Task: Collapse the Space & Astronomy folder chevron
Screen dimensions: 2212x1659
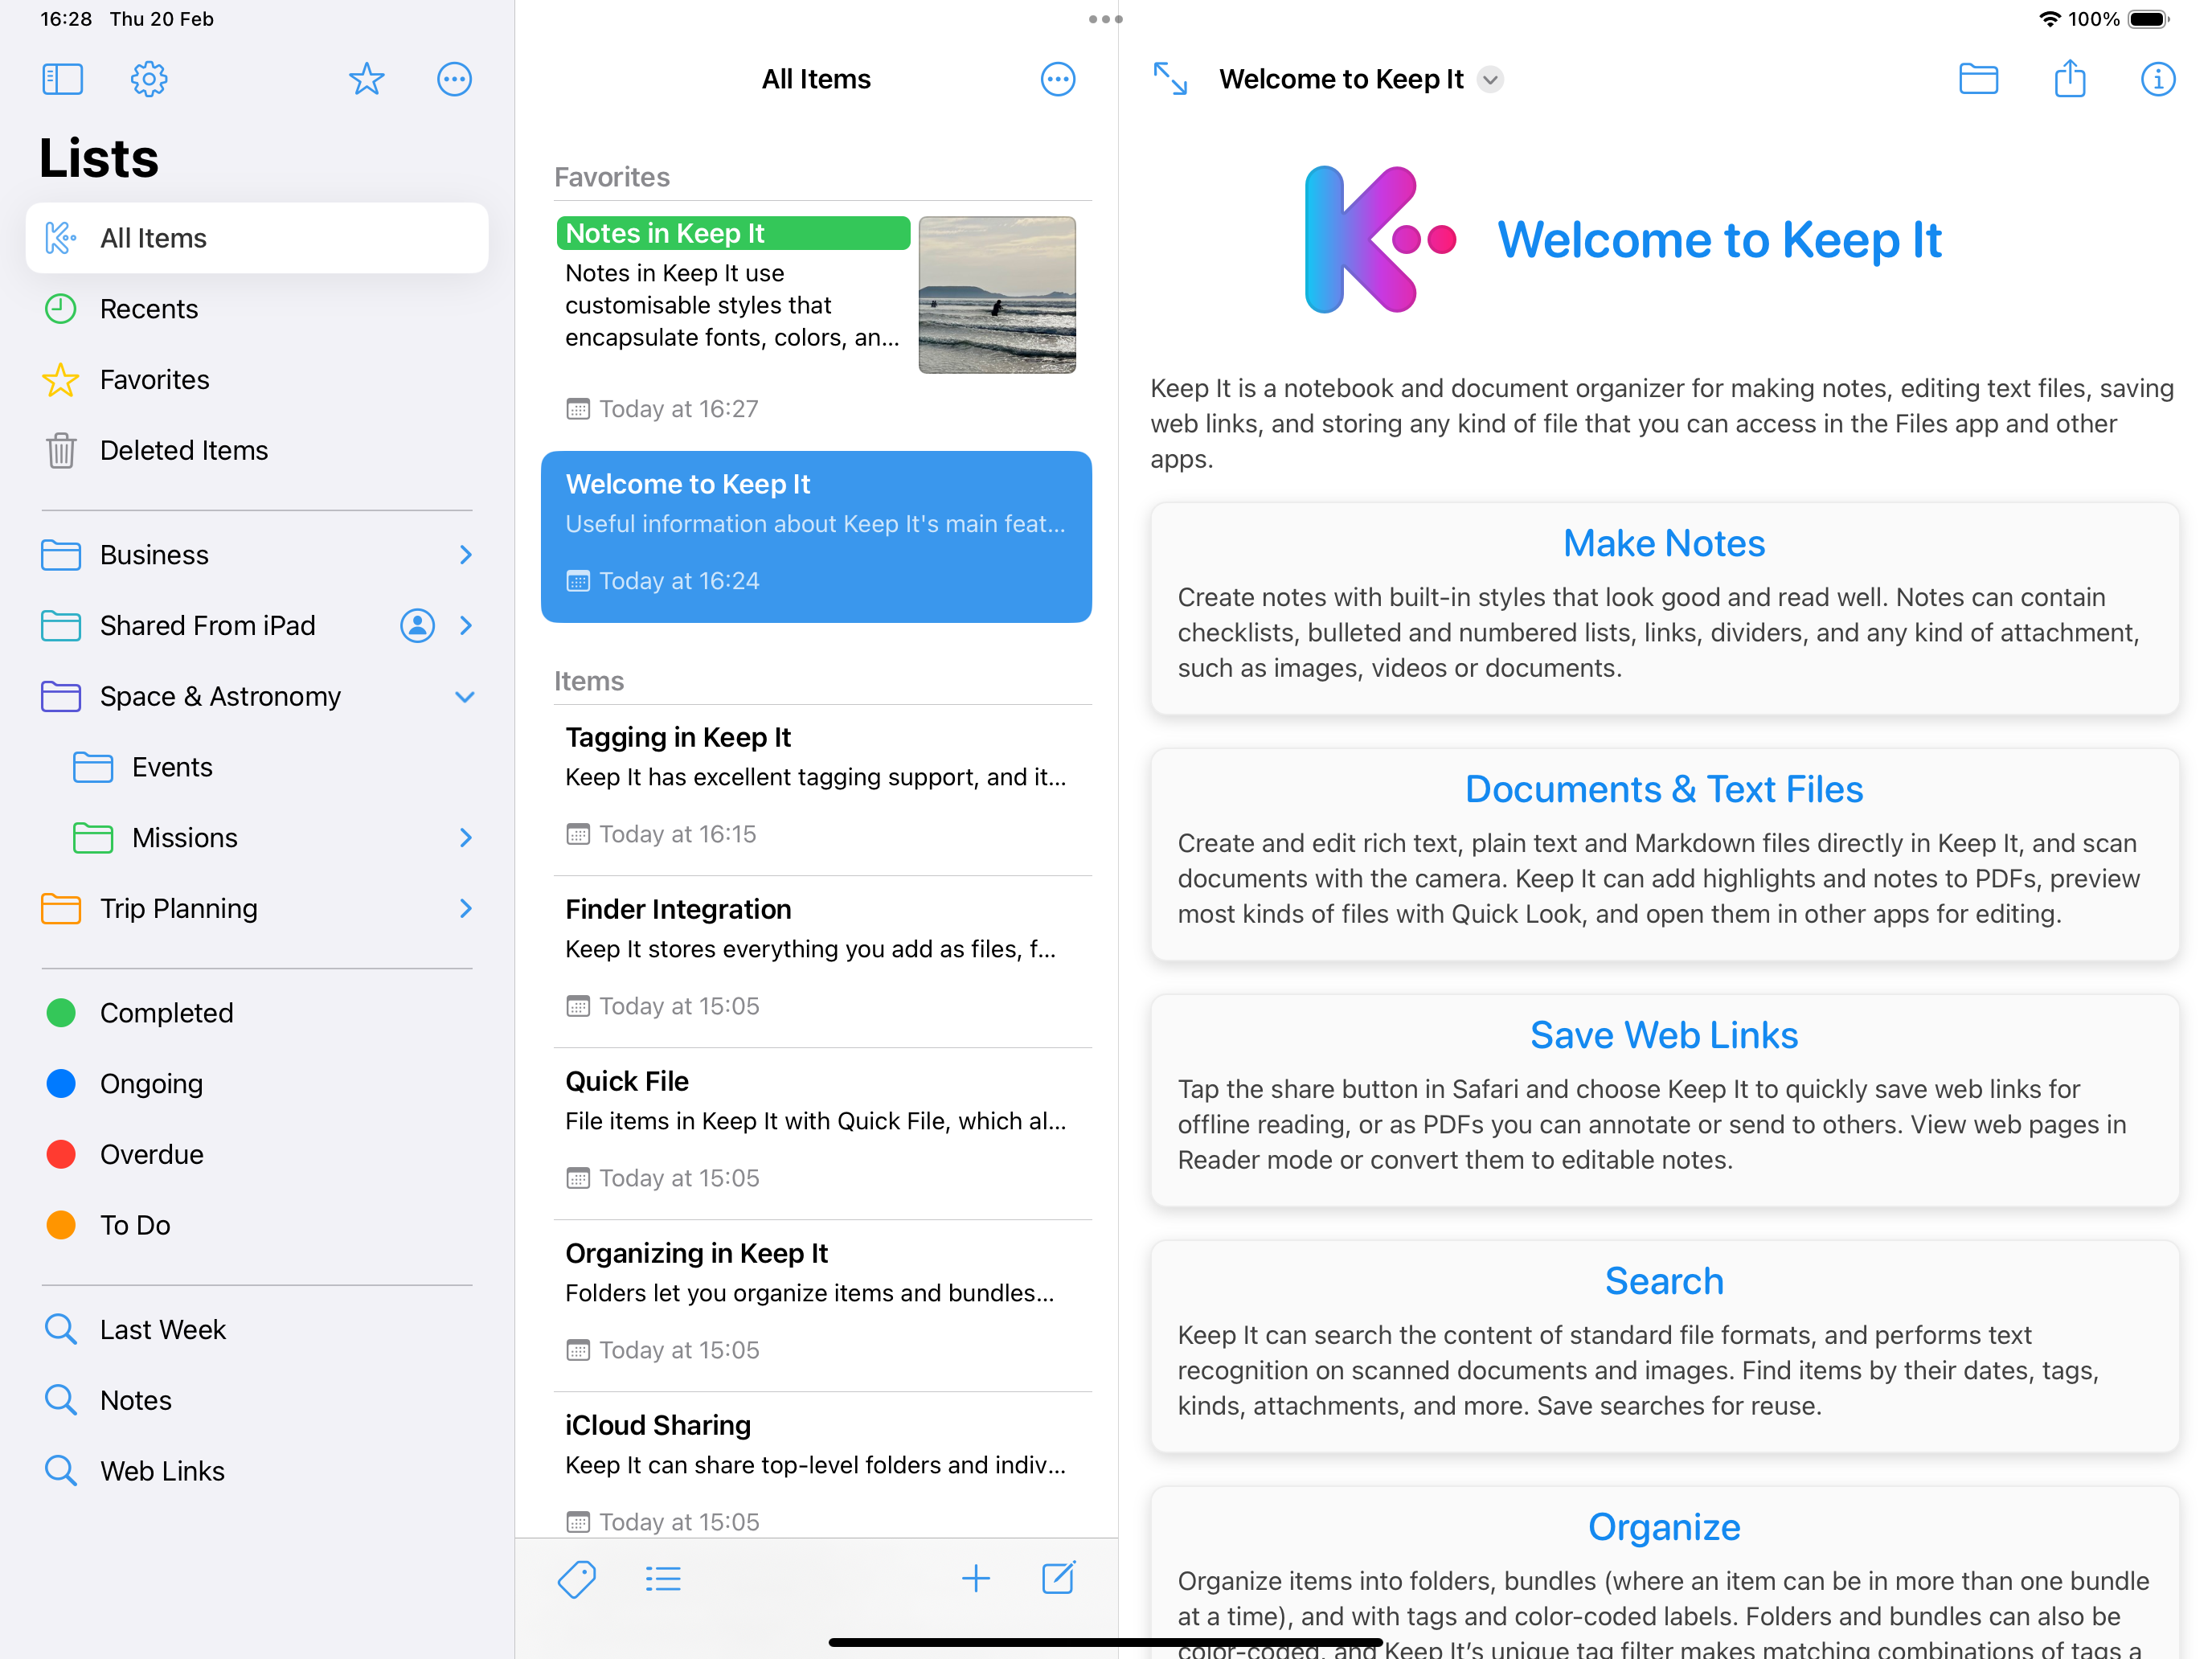Action: [x=465, y=697]
